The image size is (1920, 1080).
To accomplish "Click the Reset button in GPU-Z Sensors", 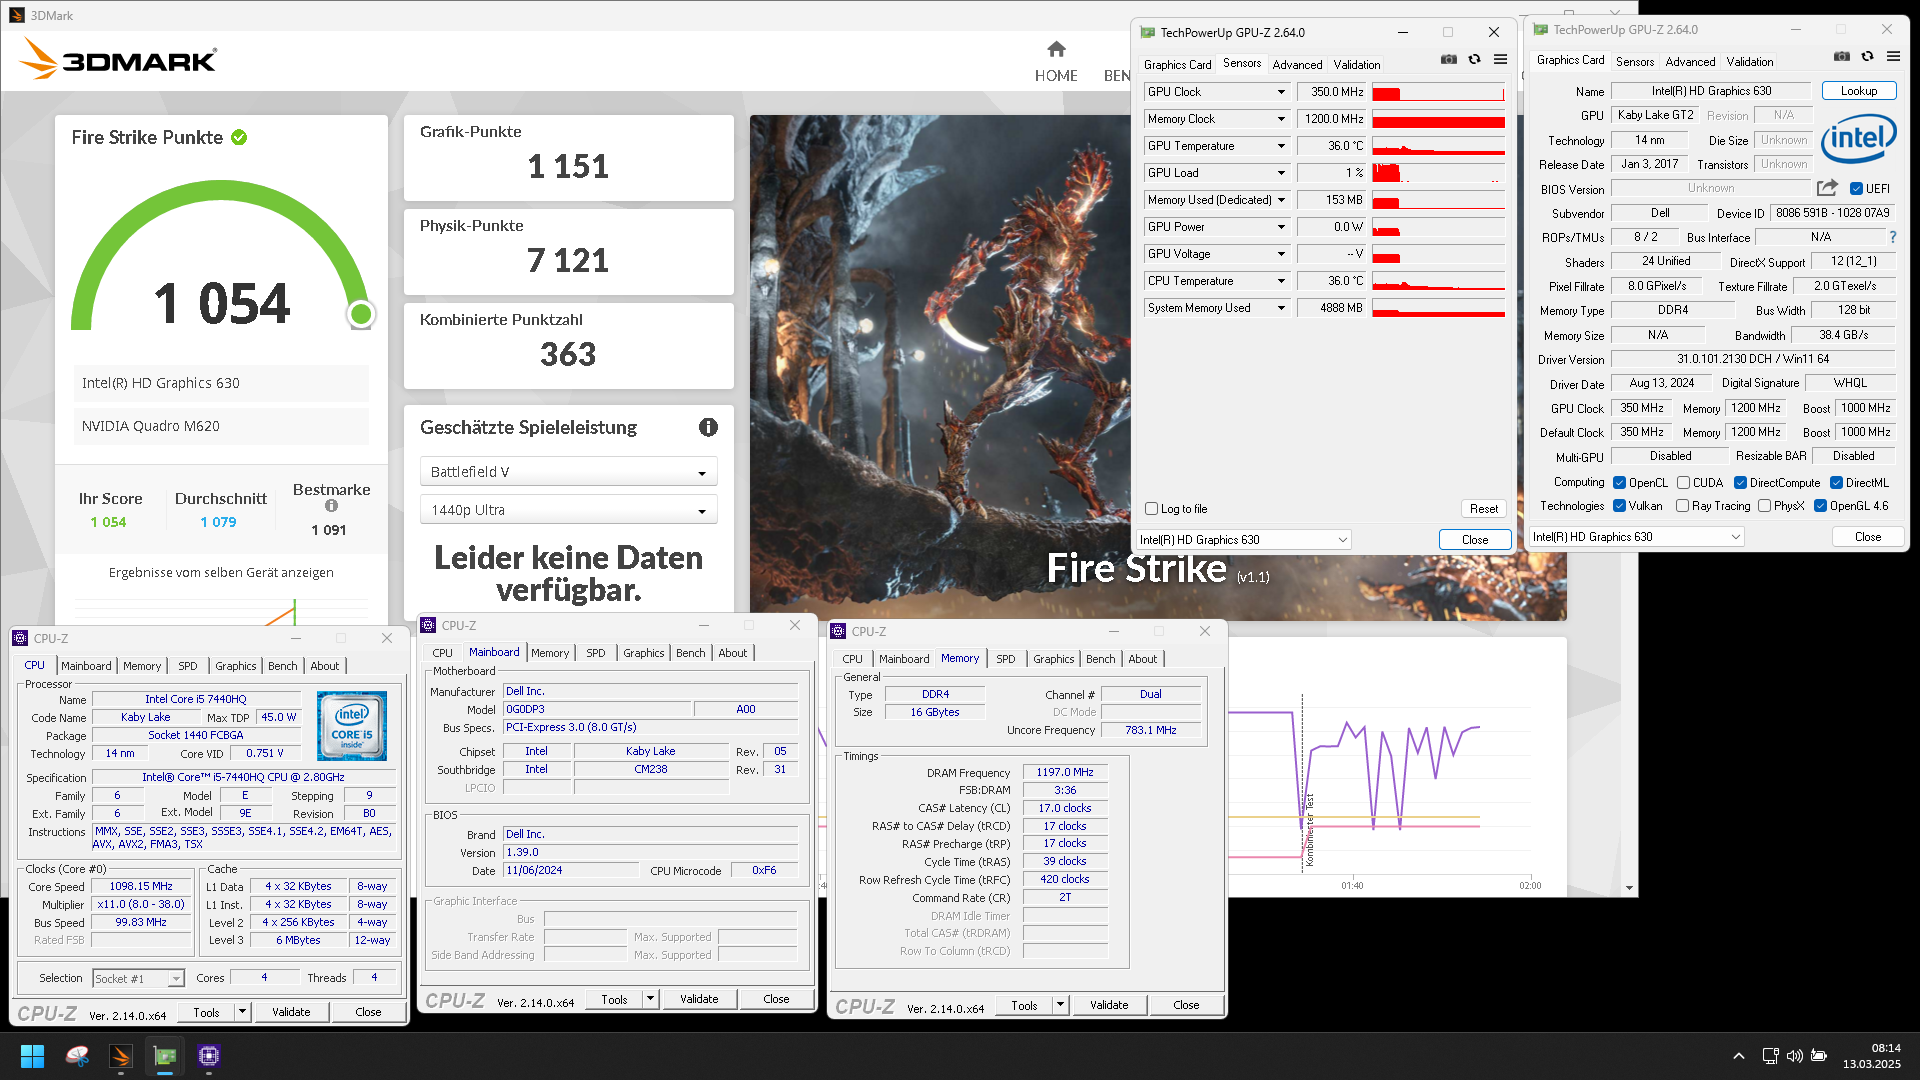I will point(1483,509).
